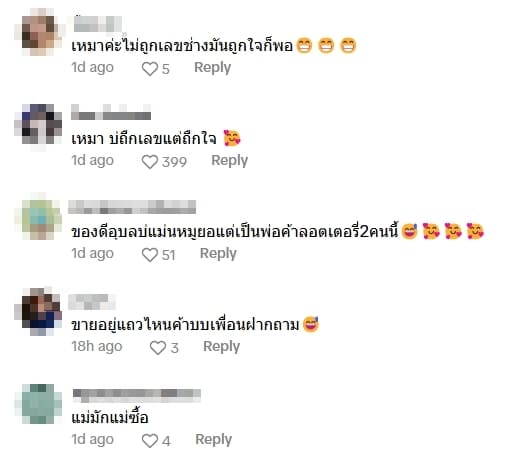Reply to the comment with 51 likes

click(x=218, y=254)
